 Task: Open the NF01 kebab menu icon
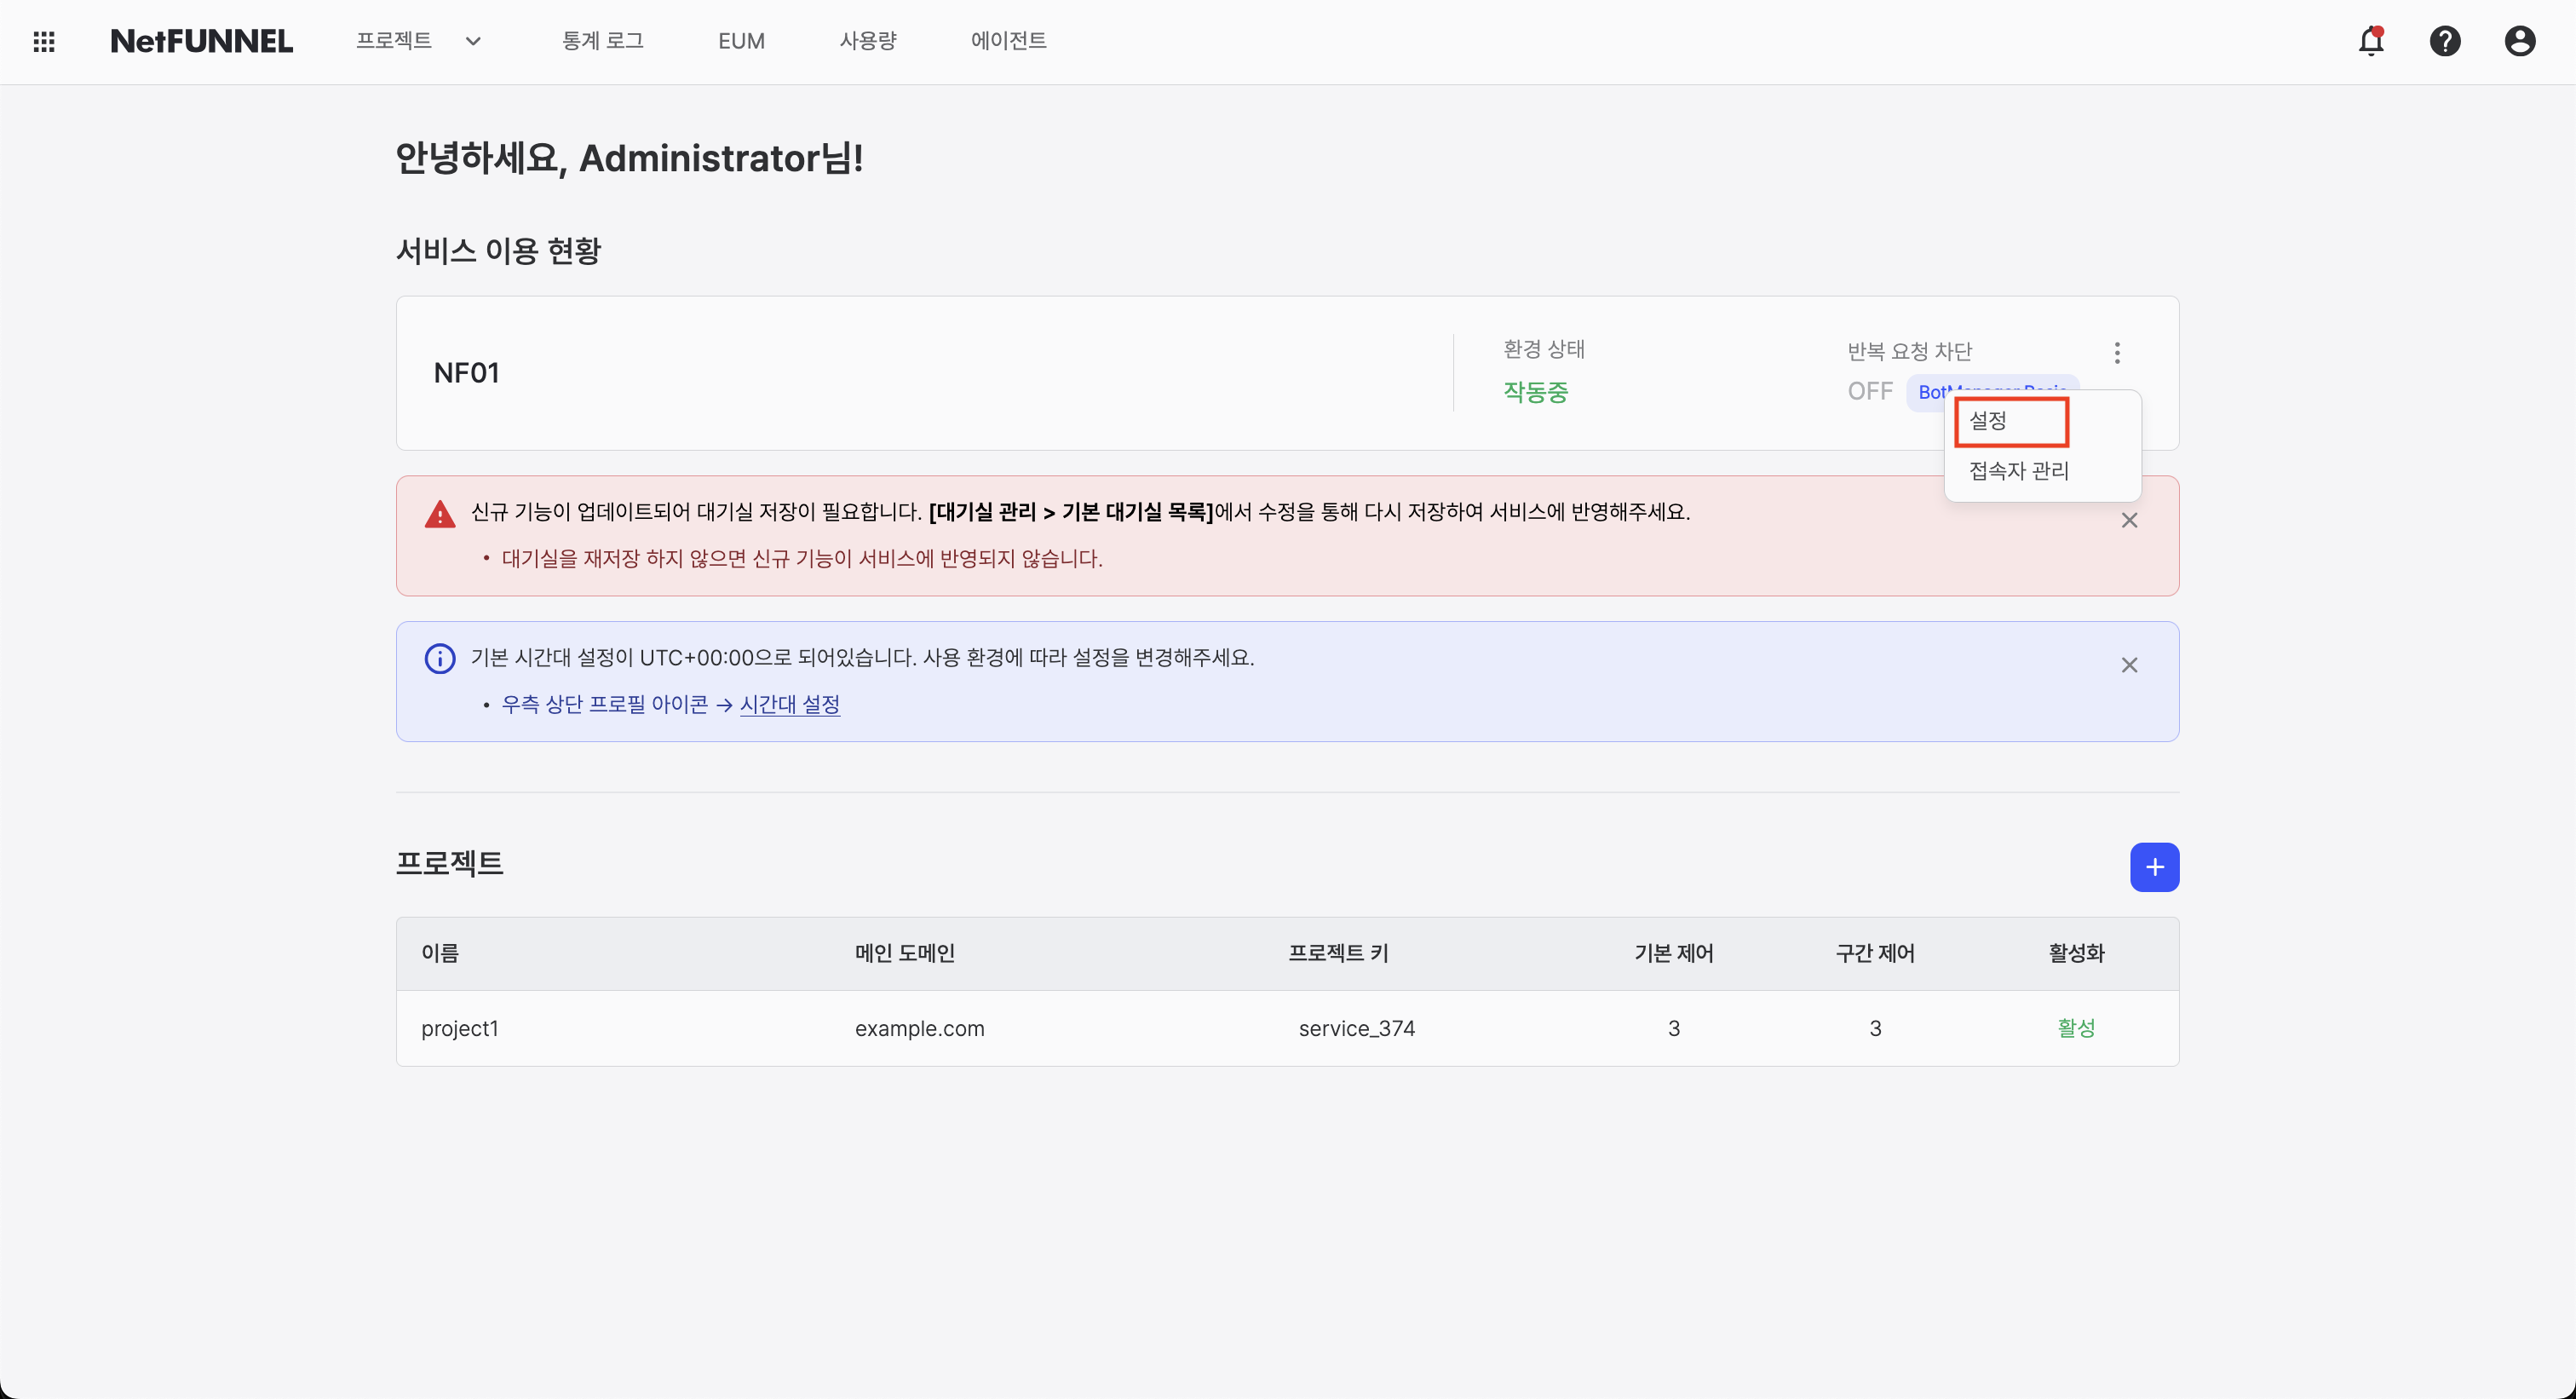click(2117, 352)
